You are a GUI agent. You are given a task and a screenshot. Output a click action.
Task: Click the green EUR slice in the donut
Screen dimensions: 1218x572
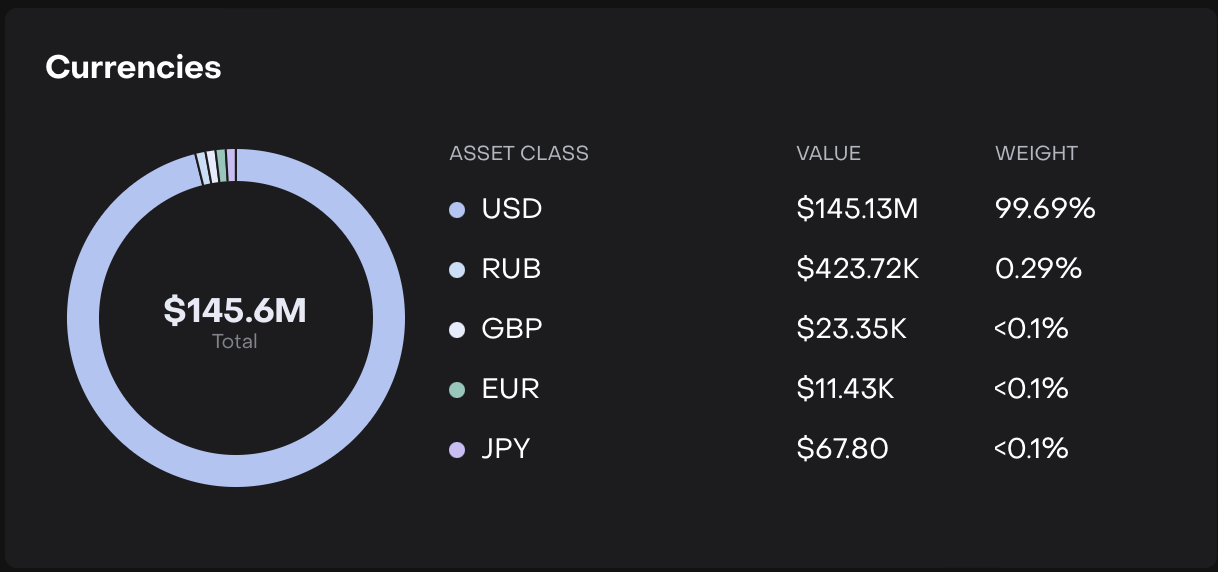(x=221, y=167)
